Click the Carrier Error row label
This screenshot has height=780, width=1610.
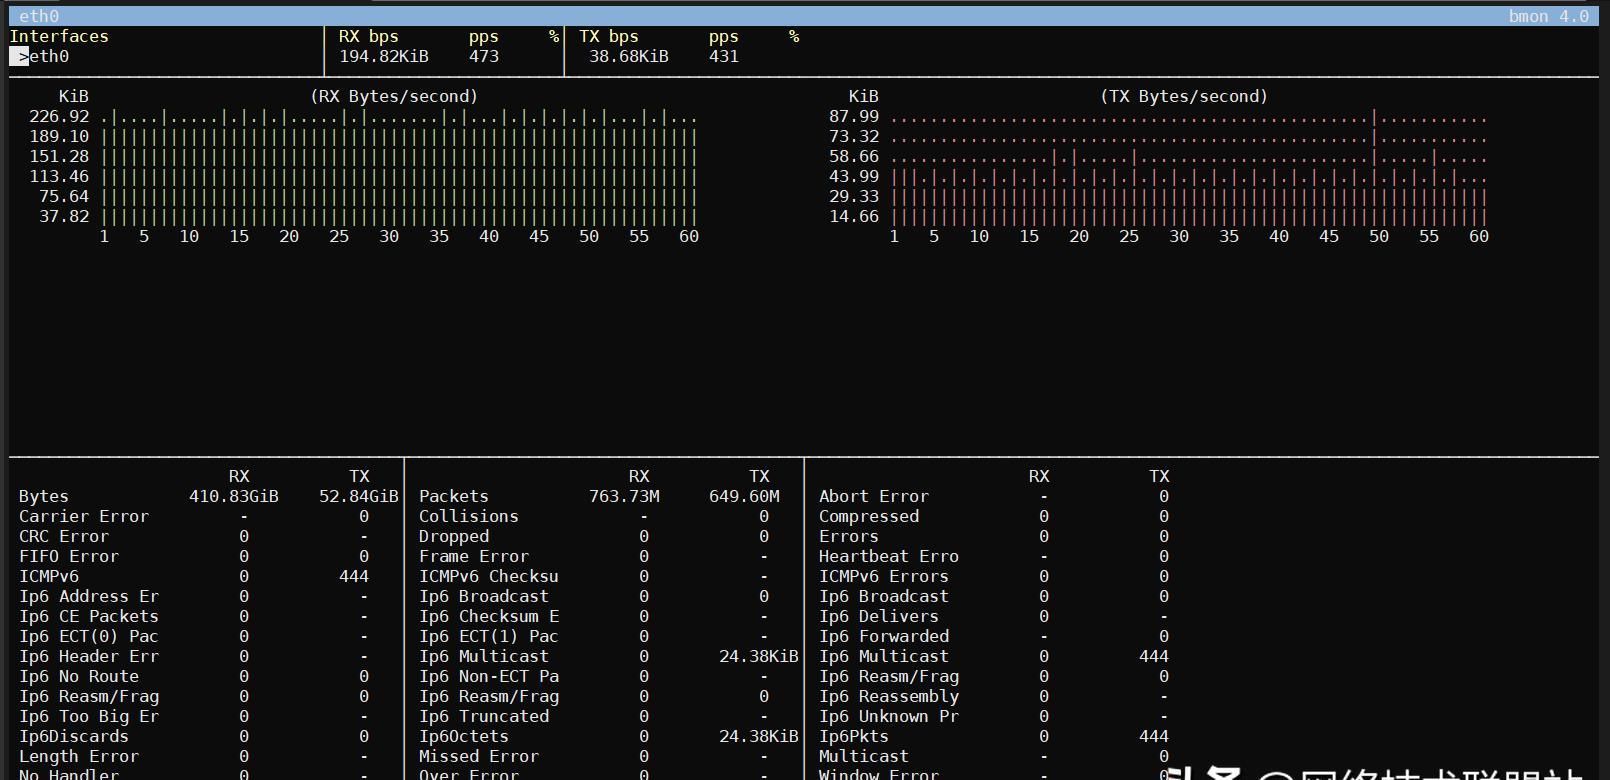coord(84,517)
